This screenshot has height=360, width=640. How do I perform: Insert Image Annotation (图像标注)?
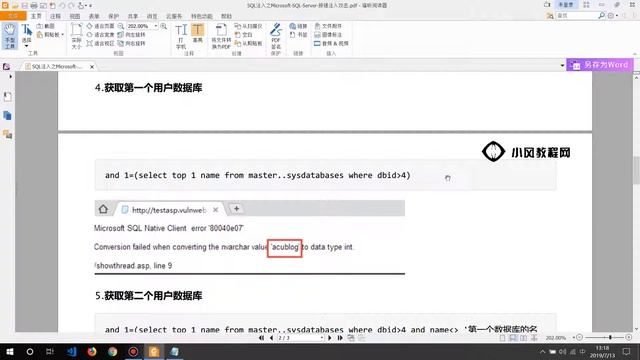coord(328,35)
